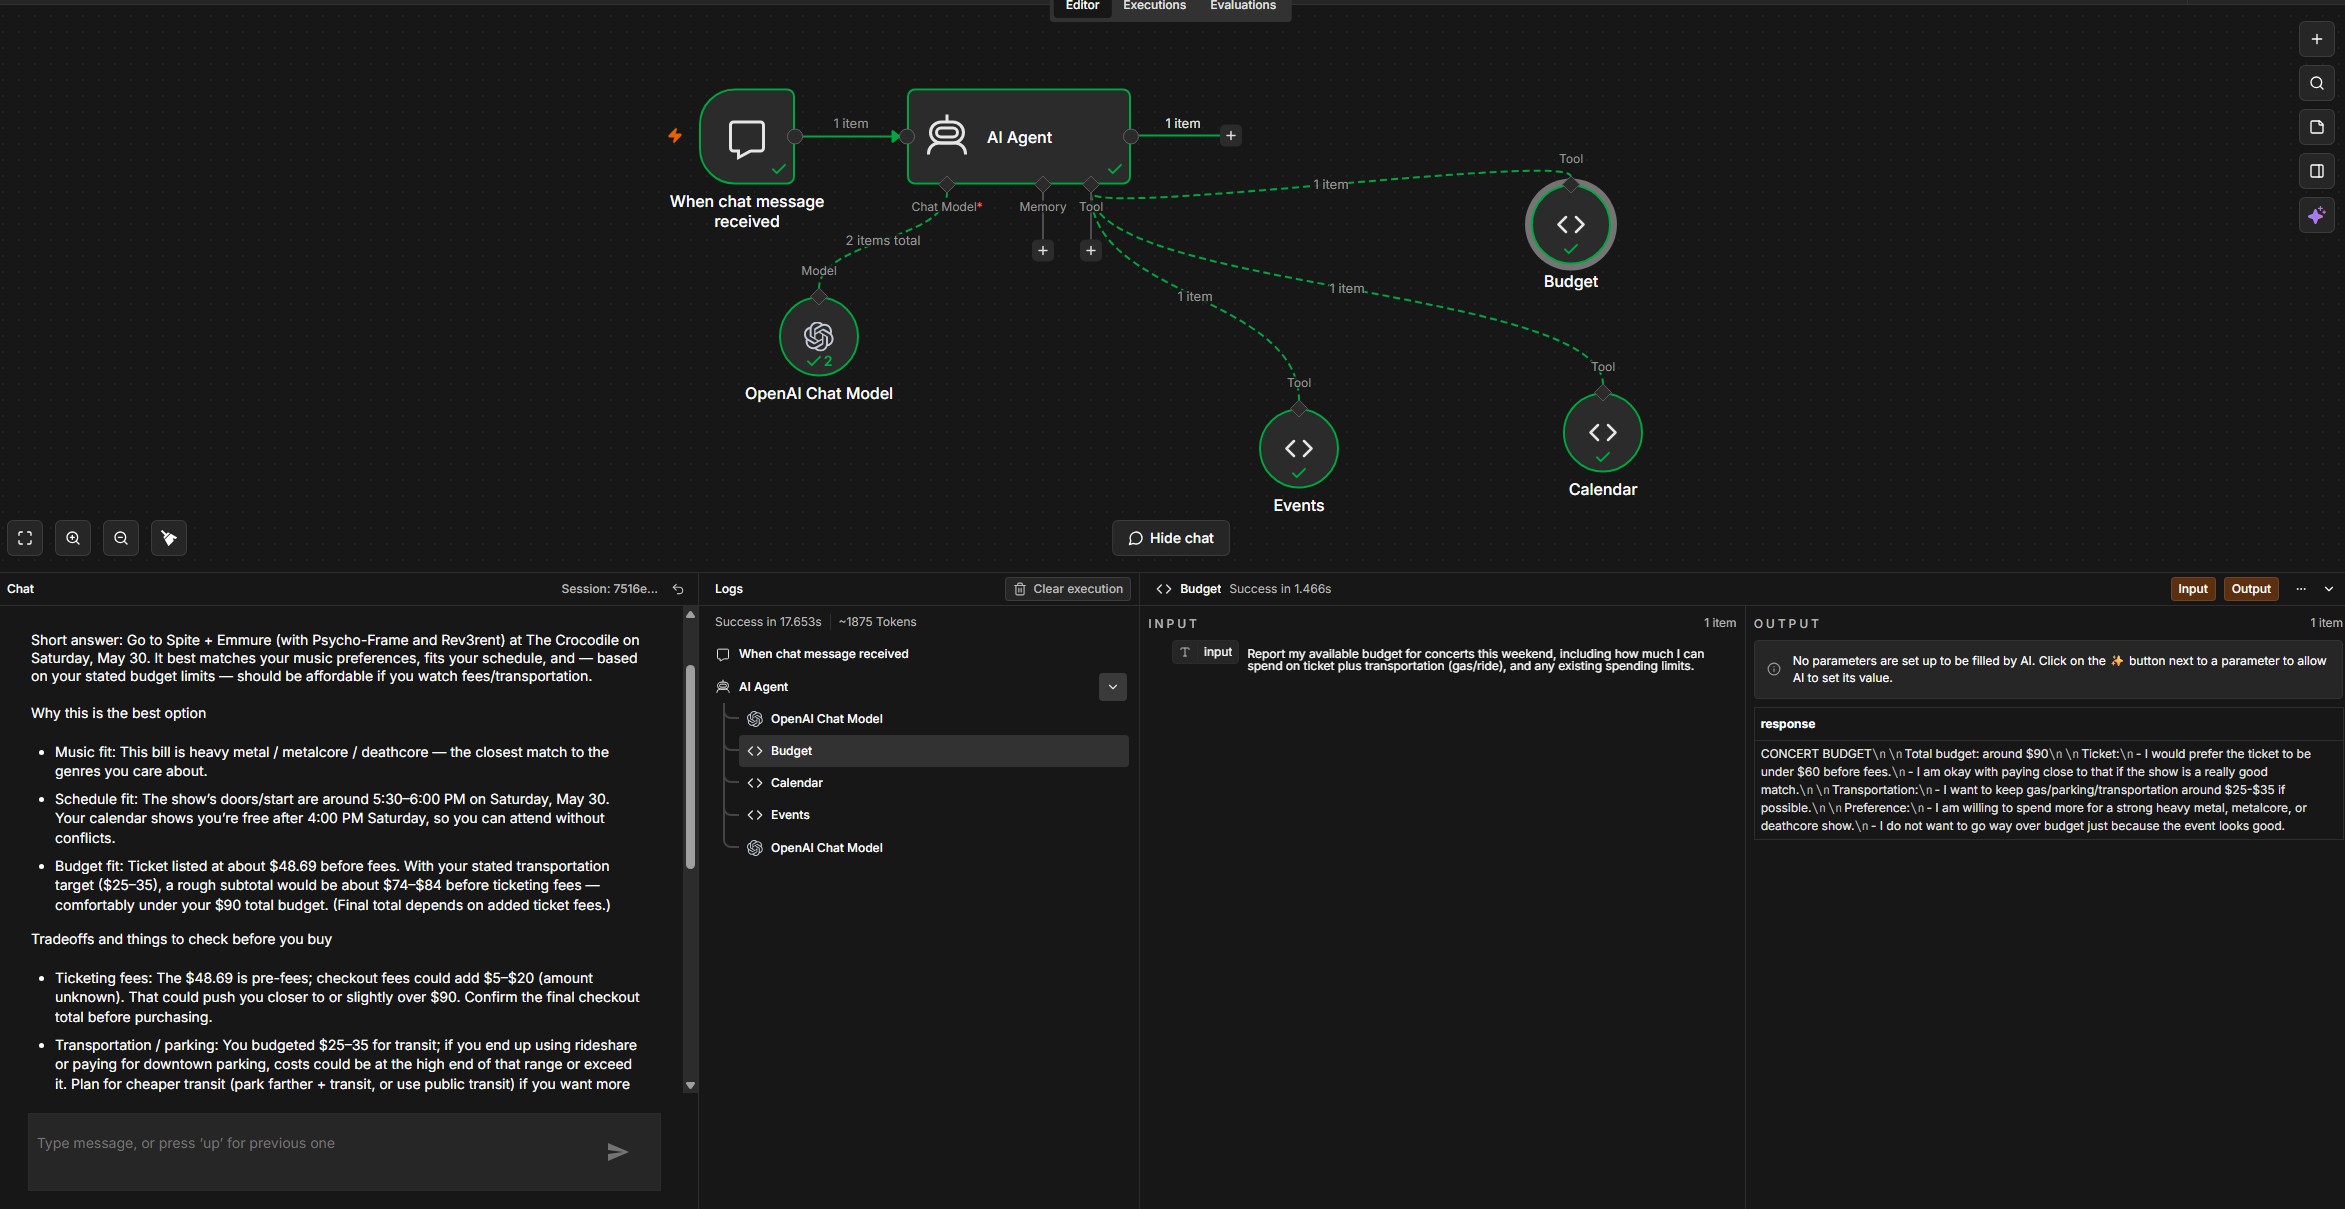Open the logs panel more options menu
Screen dimensions: 2345x1209
point(2301,589)
